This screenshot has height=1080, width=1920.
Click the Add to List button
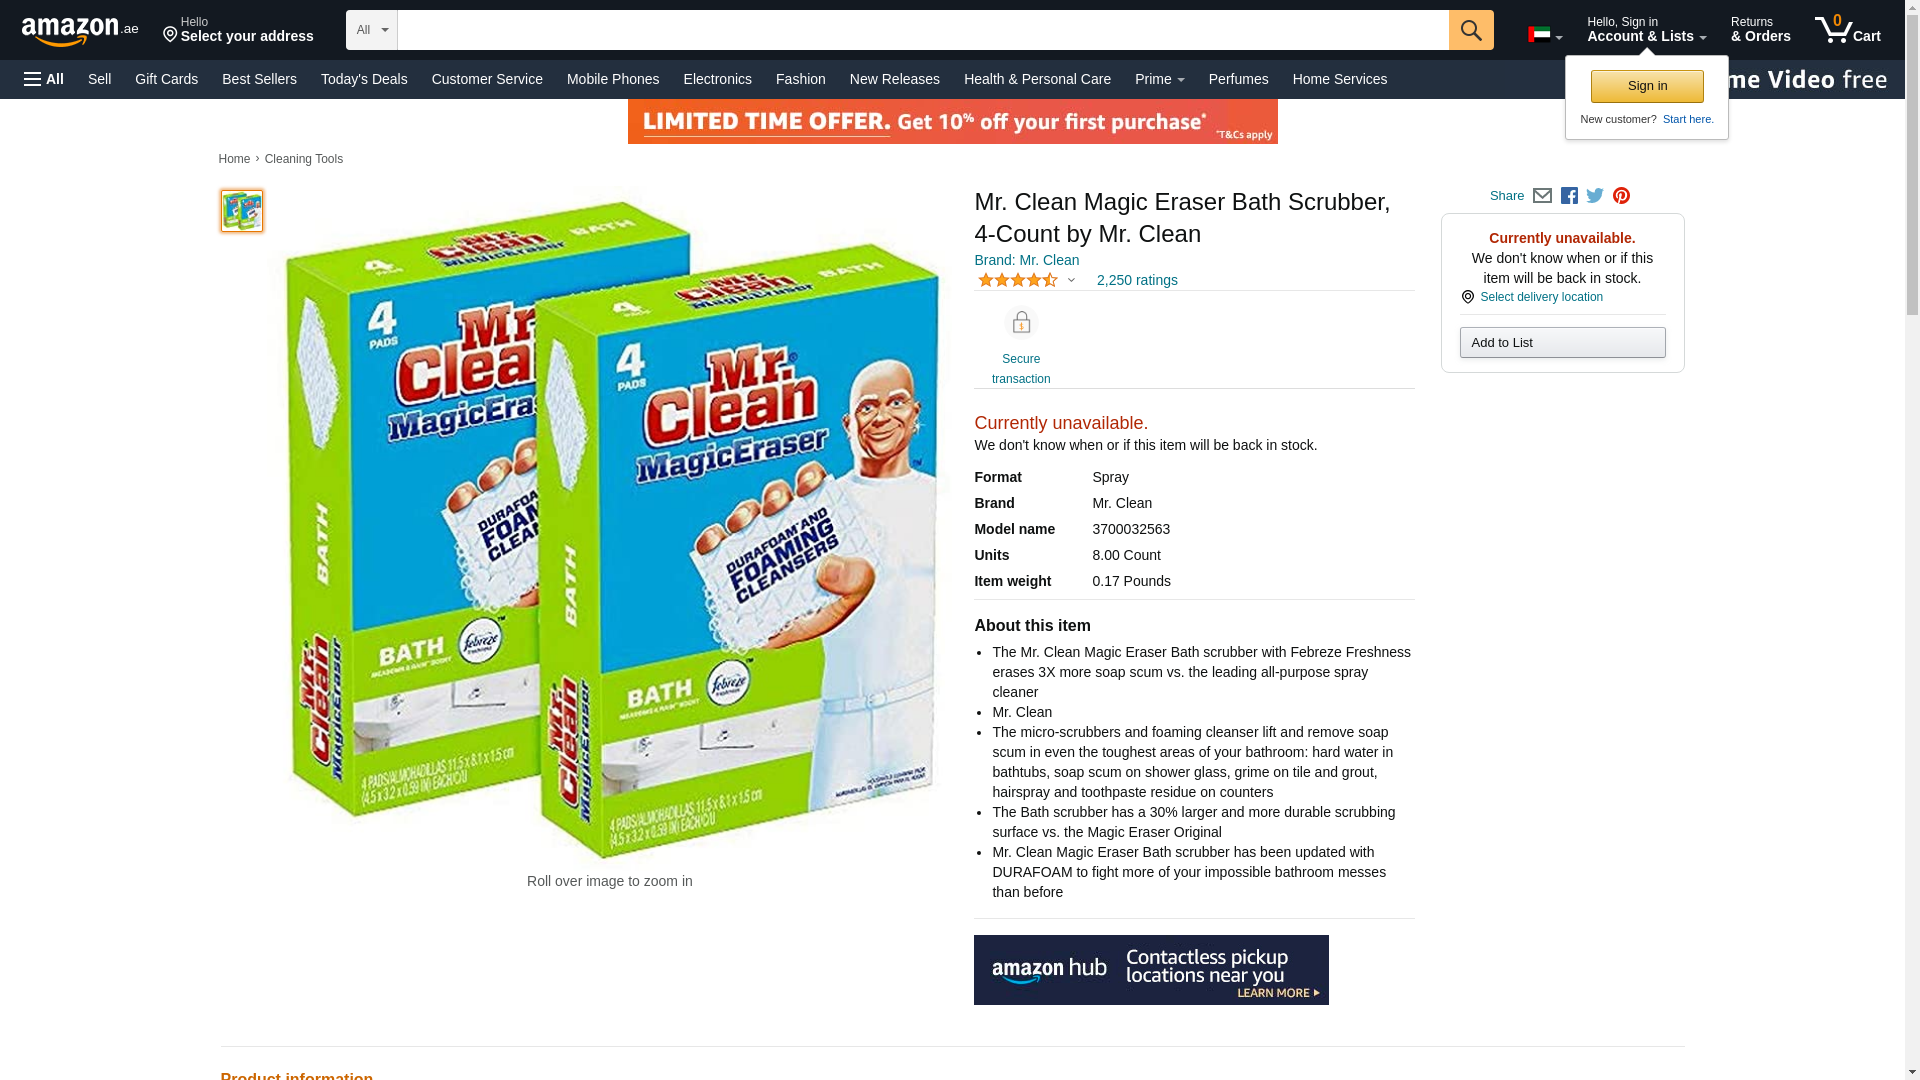(1562, 343)
